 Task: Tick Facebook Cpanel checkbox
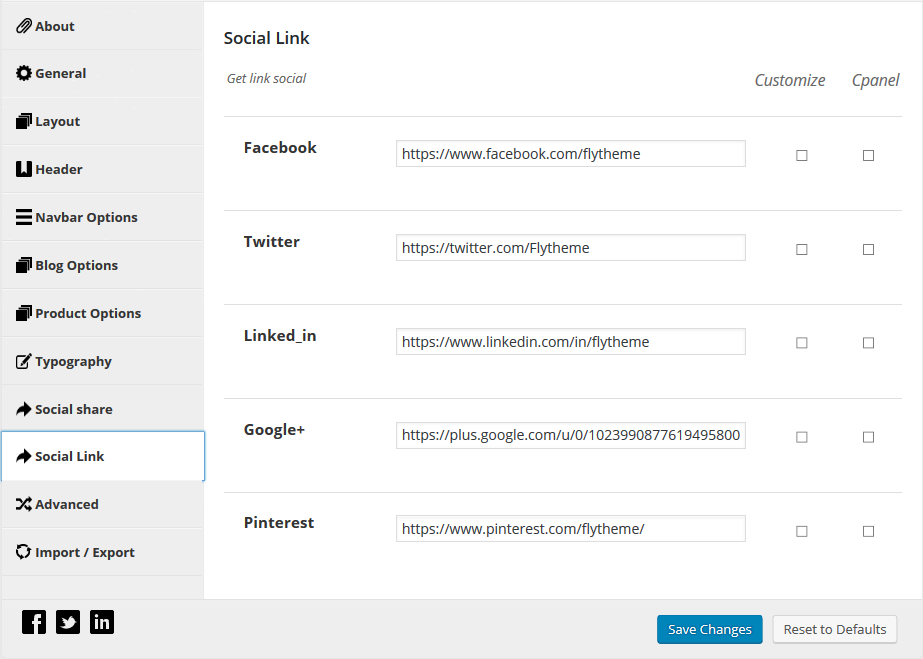point(868,155)
